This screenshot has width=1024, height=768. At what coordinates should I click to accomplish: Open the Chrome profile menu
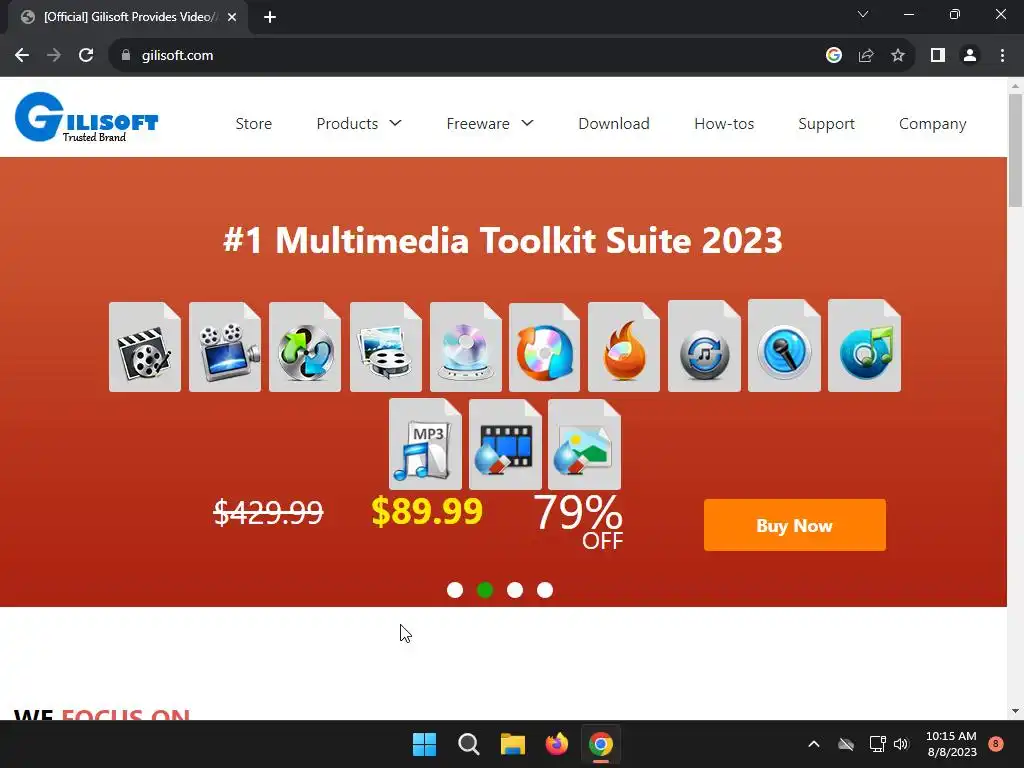[970, 56]
